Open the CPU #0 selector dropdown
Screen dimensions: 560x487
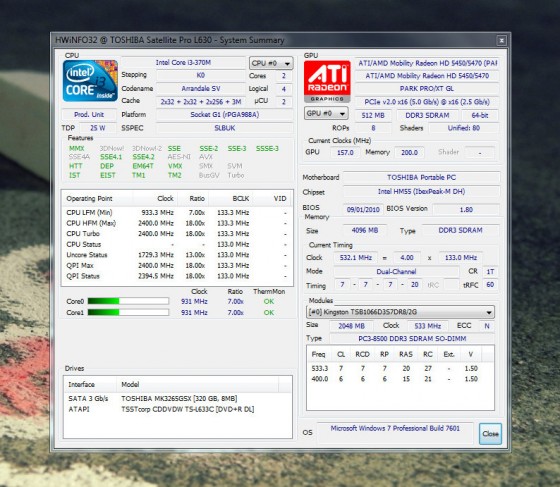[271, 63]
